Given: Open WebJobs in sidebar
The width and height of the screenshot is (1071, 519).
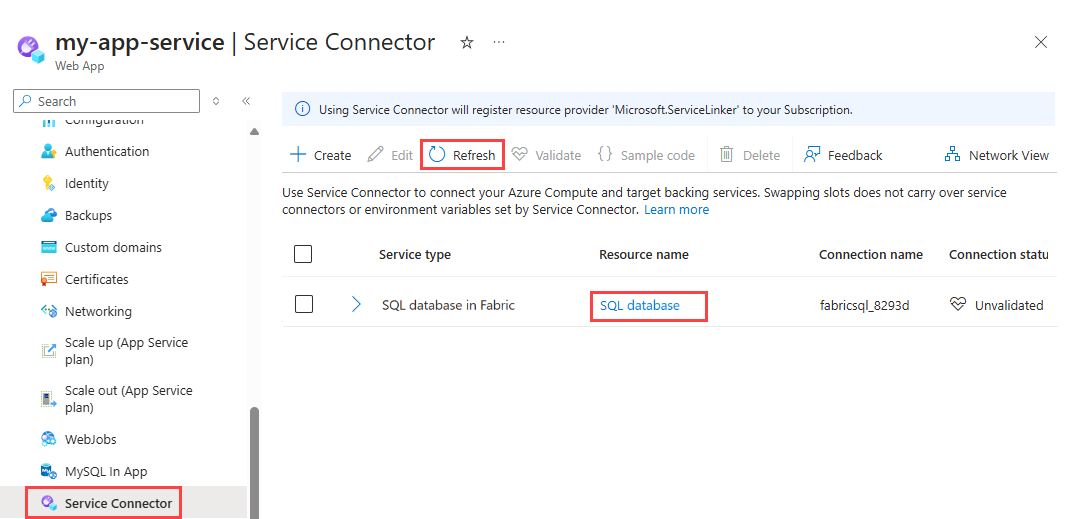Looking at the screenshot, I should (x=90, y=440).
